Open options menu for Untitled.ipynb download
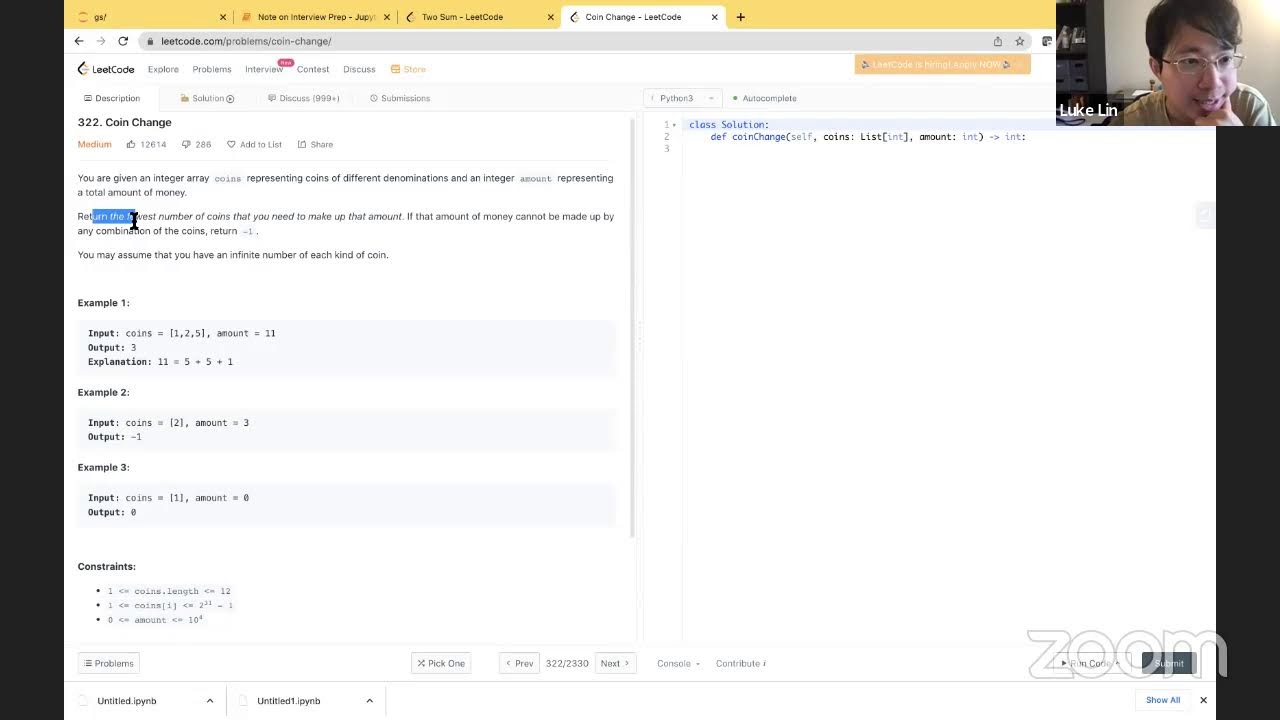 [210, 701]
